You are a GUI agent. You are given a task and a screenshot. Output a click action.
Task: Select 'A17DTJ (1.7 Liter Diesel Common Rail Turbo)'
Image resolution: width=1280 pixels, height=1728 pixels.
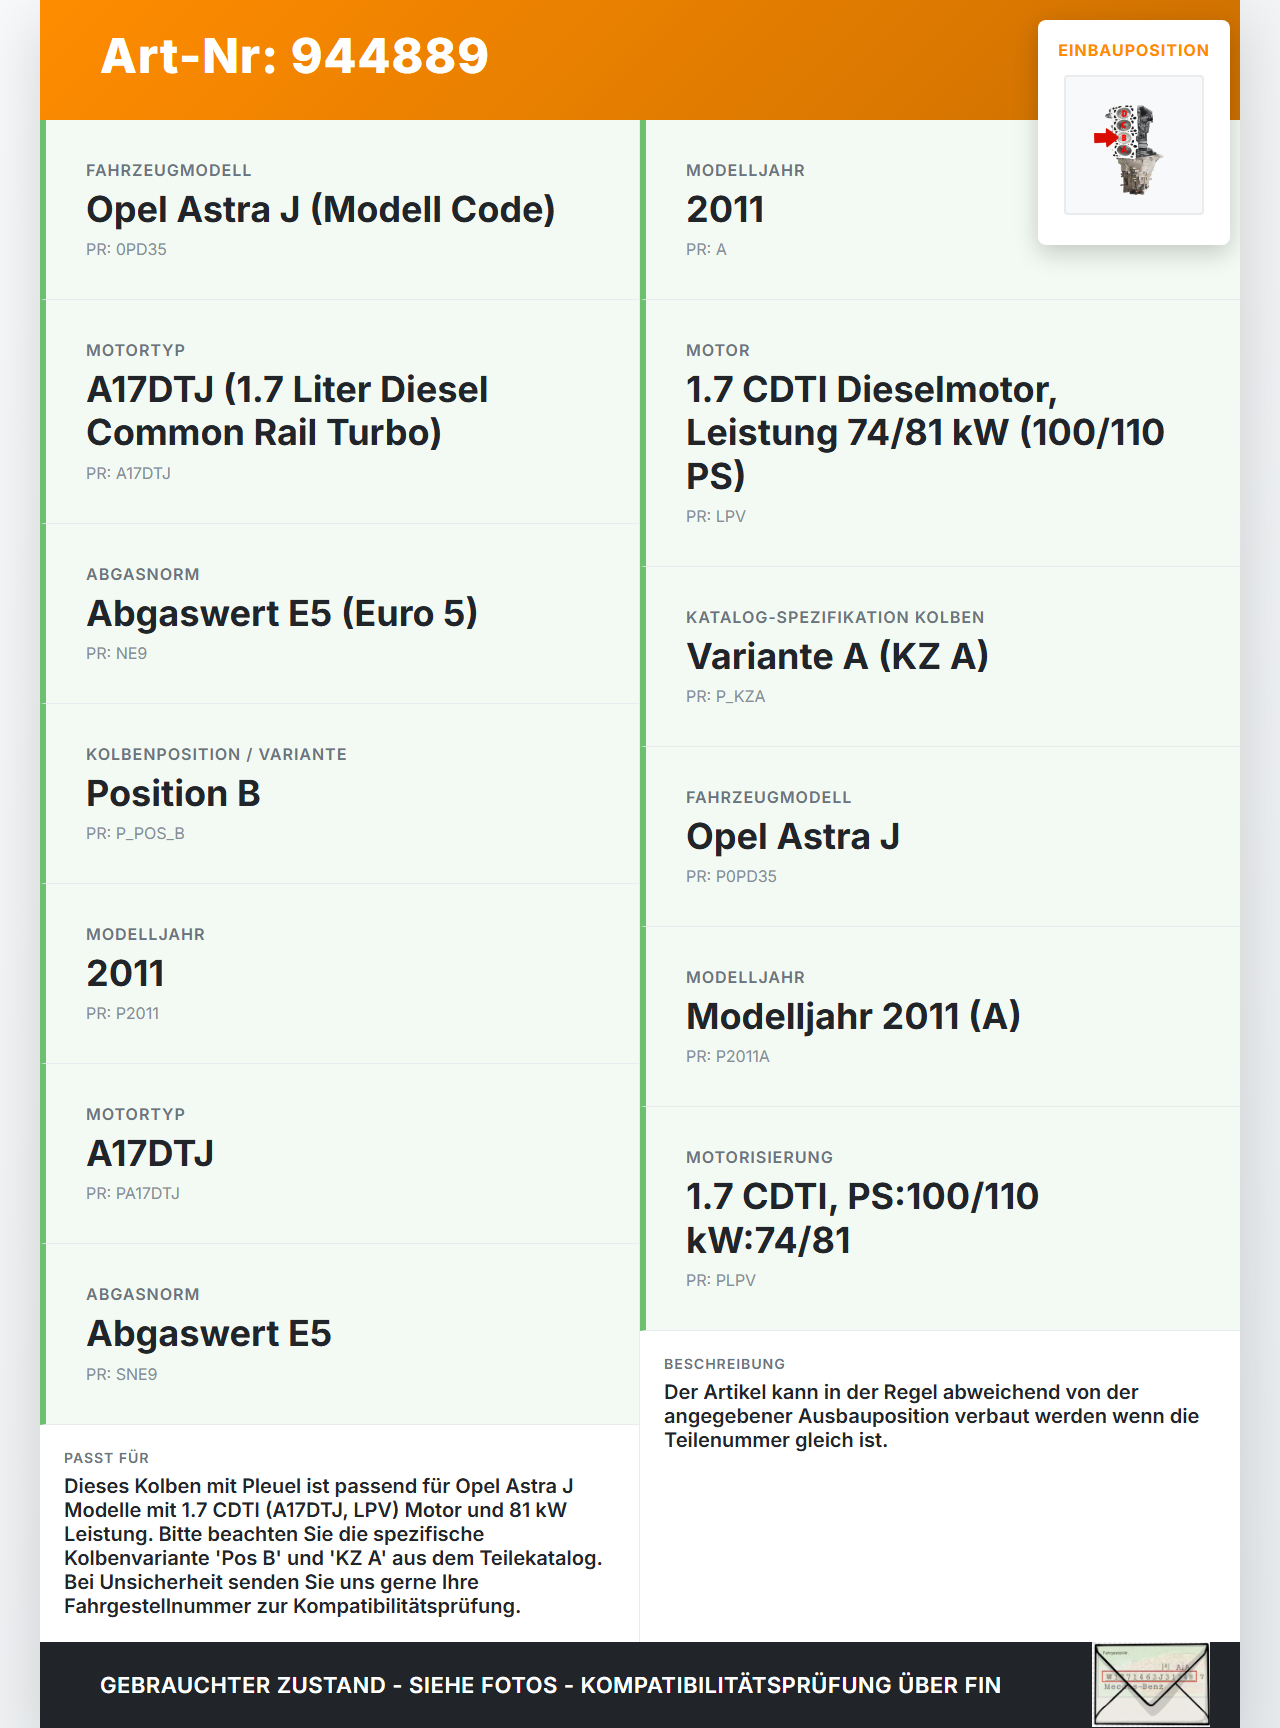(287, 411)
